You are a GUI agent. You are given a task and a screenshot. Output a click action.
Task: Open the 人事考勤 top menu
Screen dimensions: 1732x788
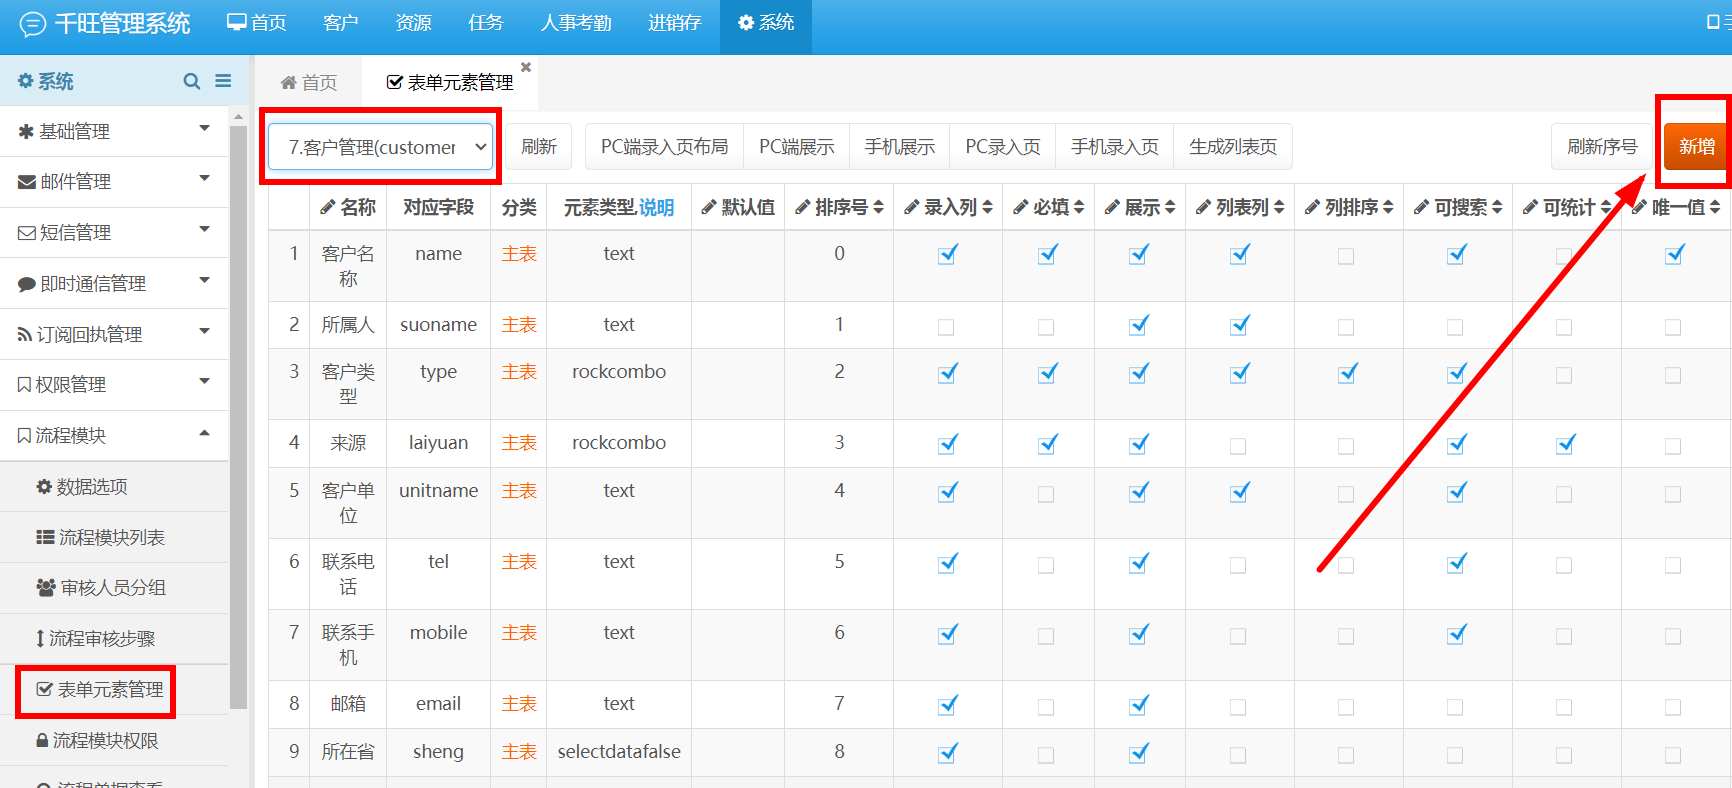[x=576, y=23]
